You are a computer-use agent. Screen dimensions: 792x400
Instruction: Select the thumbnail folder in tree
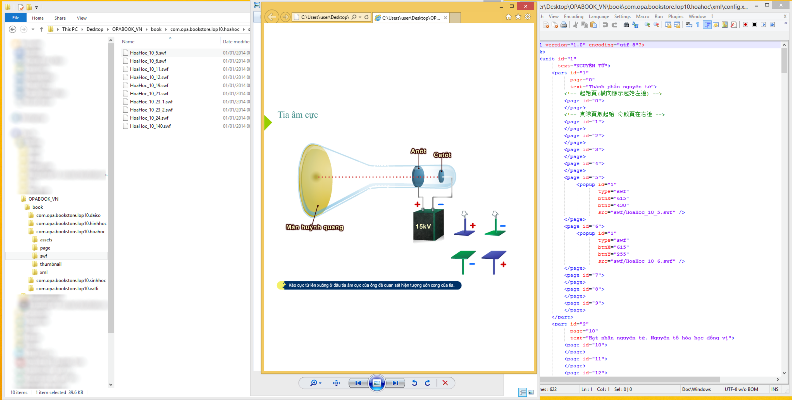[49, 264]
